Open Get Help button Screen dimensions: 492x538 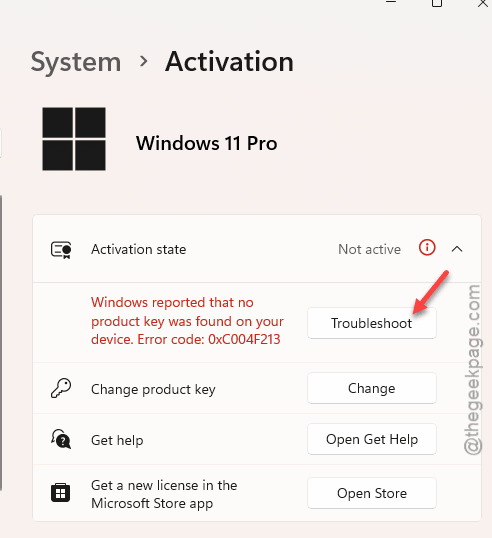pos(372,439)
